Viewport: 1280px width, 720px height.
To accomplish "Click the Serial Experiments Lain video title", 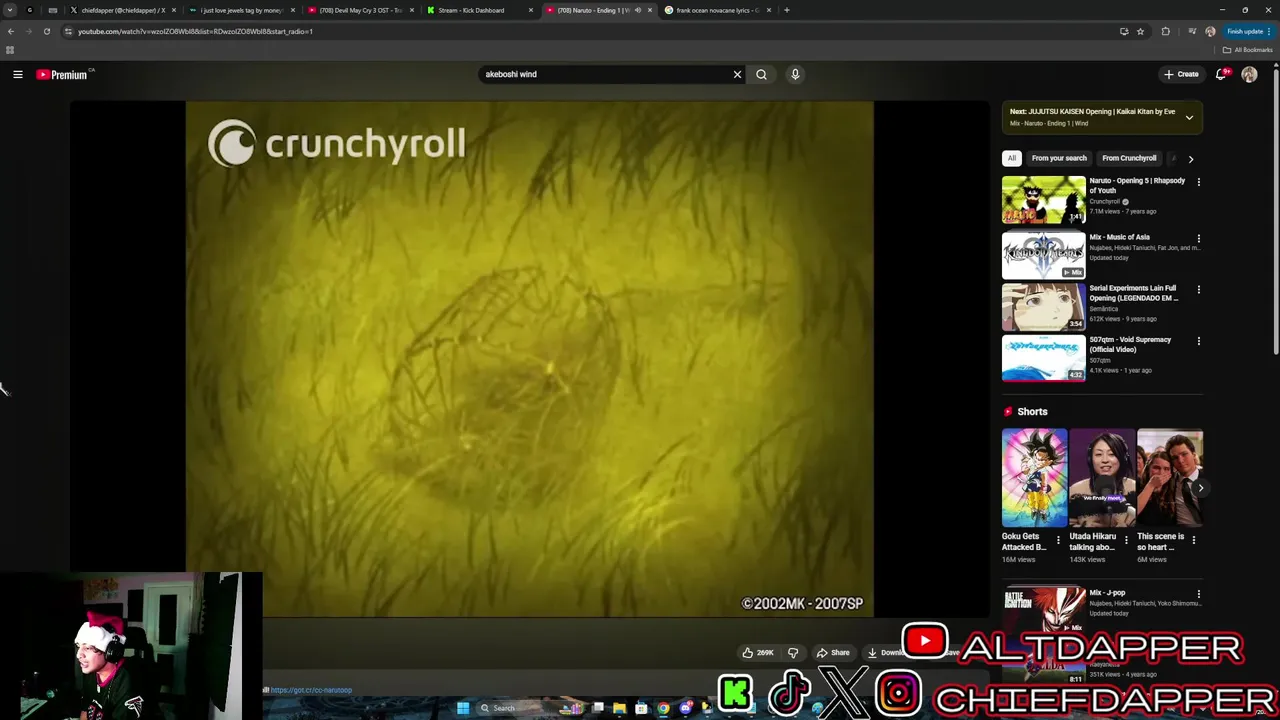I will pos(1134,293).
